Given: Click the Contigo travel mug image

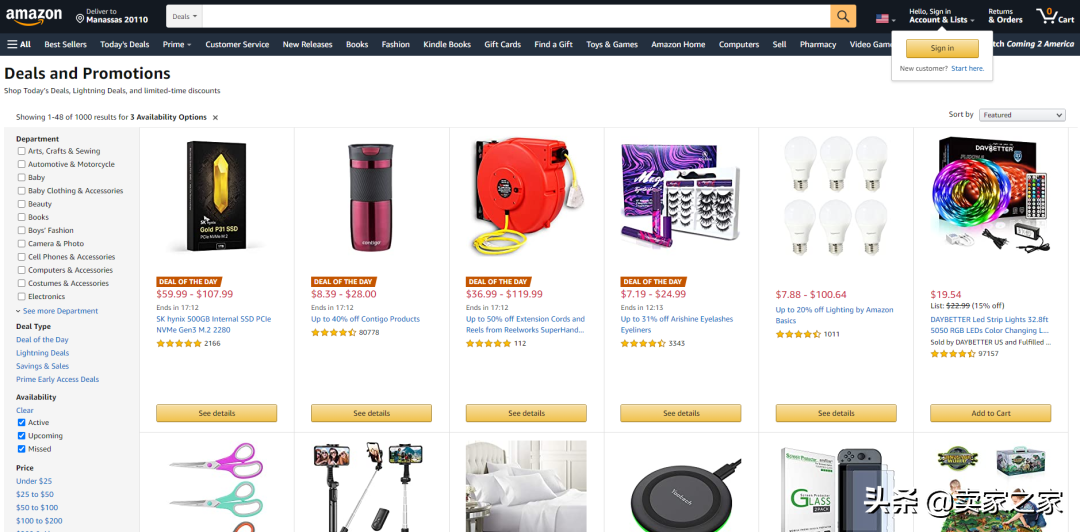Looking at the screenshot, I should coord(371,197).
